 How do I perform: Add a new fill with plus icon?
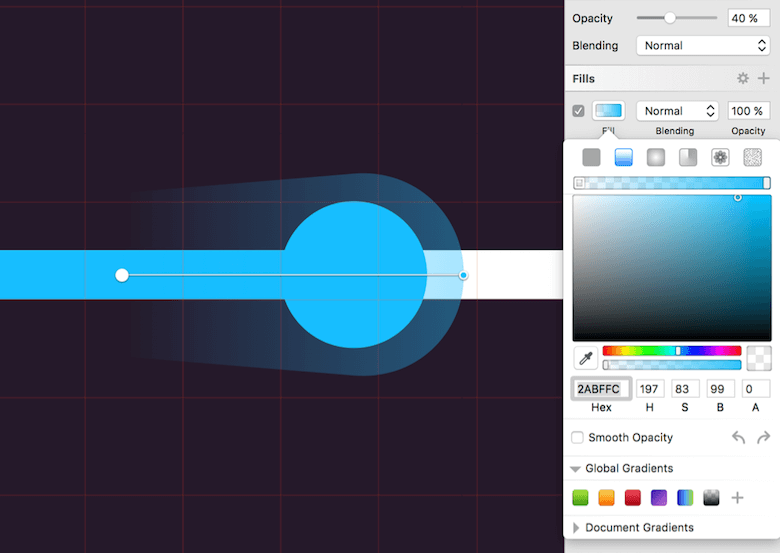764,78
